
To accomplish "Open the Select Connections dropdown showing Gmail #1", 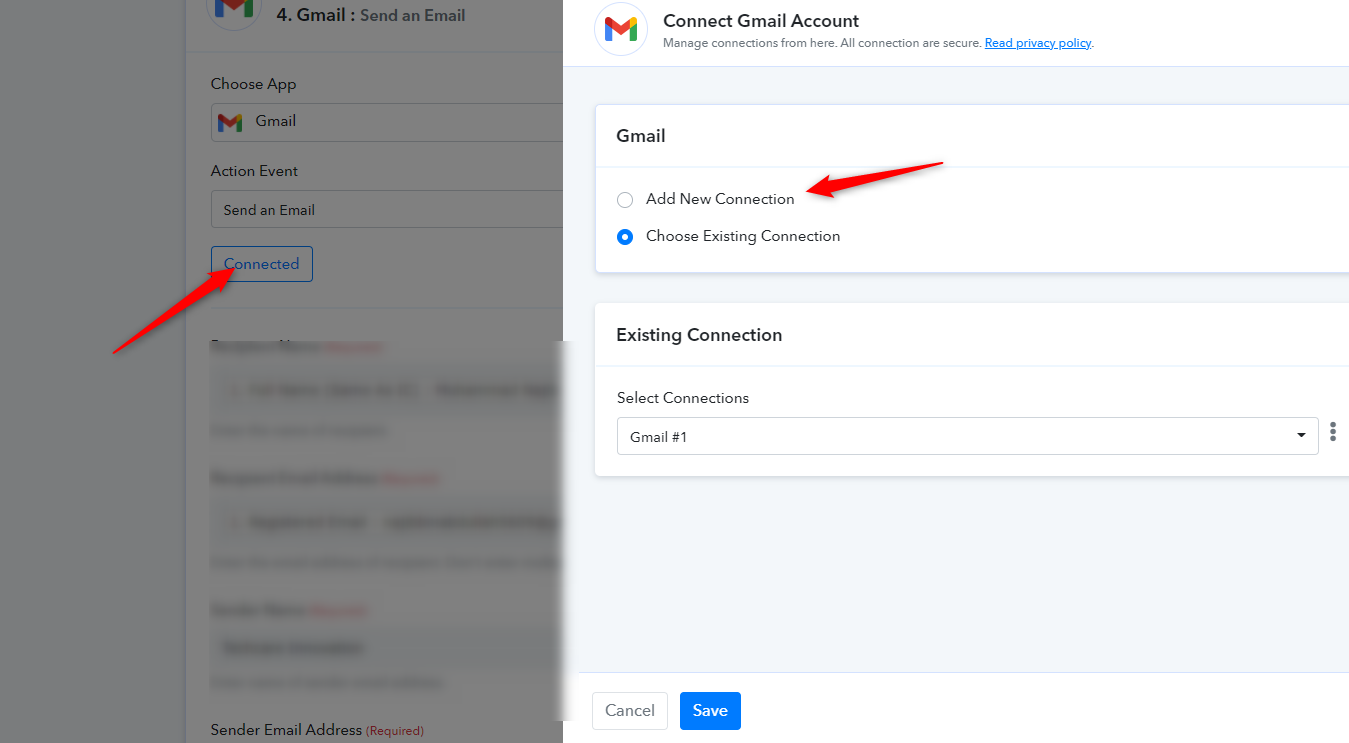I will coord(967,436).
